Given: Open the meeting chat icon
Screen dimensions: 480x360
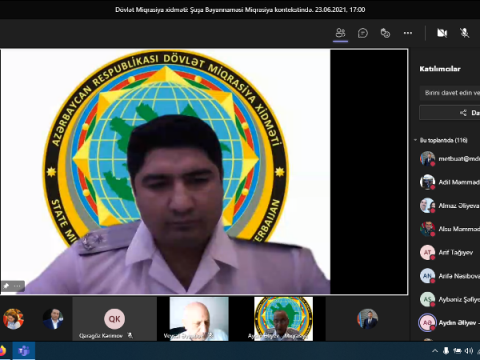Looking at the screenshot, I should pos(363,33).
